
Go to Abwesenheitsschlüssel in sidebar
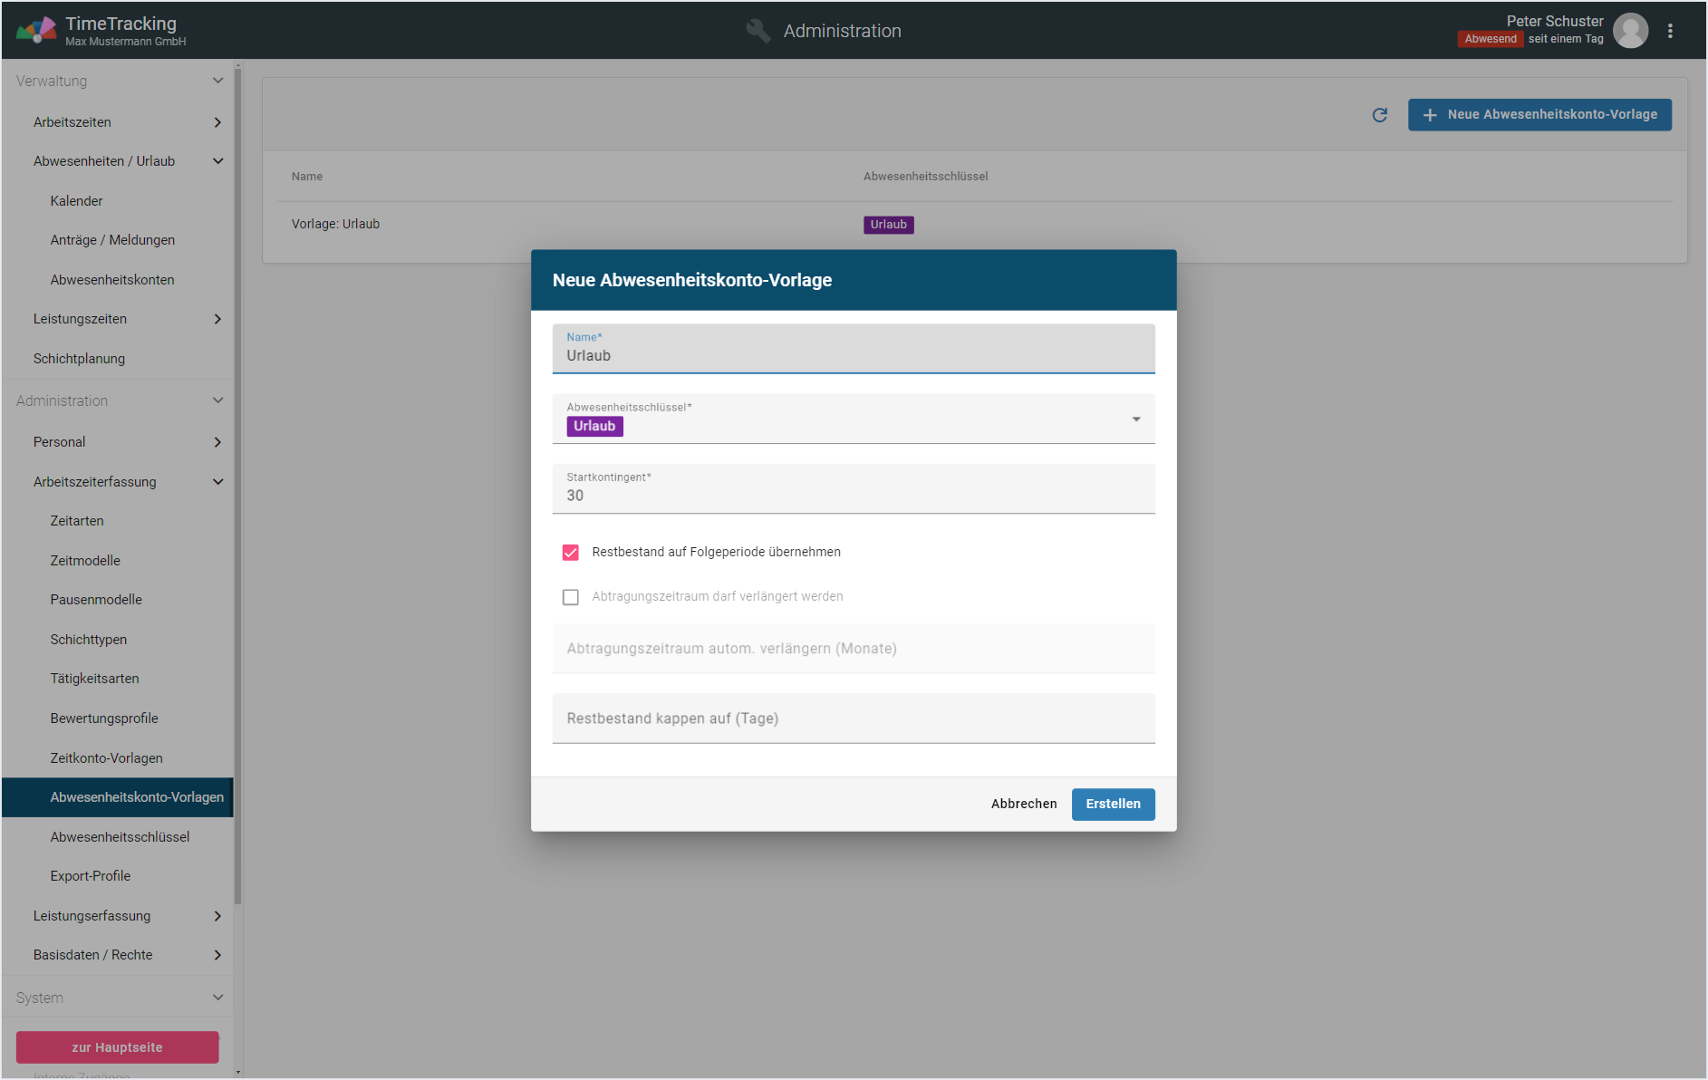click(x=120, y=837)
